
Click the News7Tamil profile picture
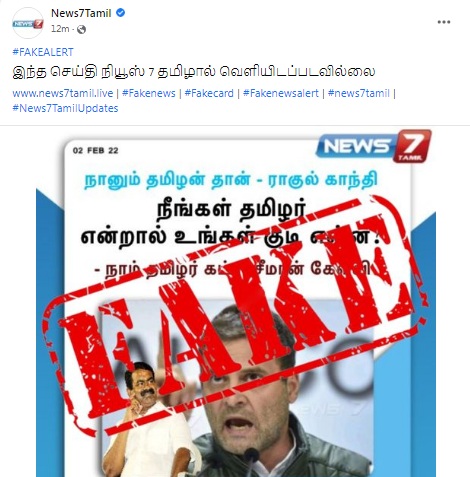pos(28,23)
